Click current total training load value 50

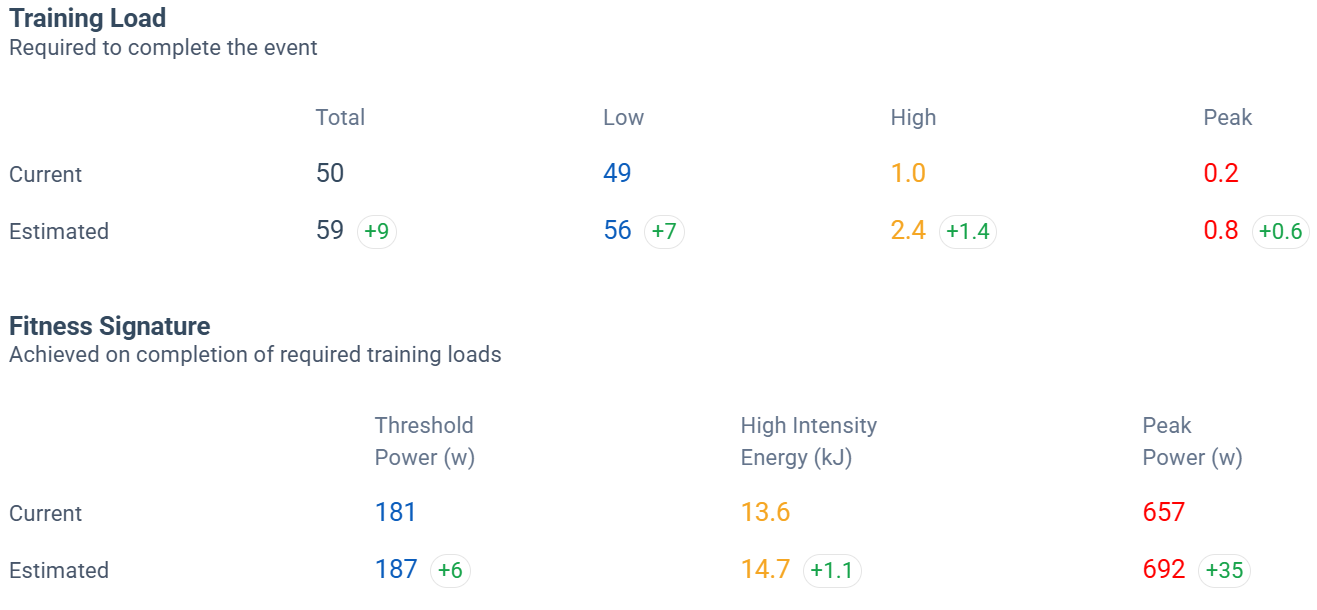[330, 174]
